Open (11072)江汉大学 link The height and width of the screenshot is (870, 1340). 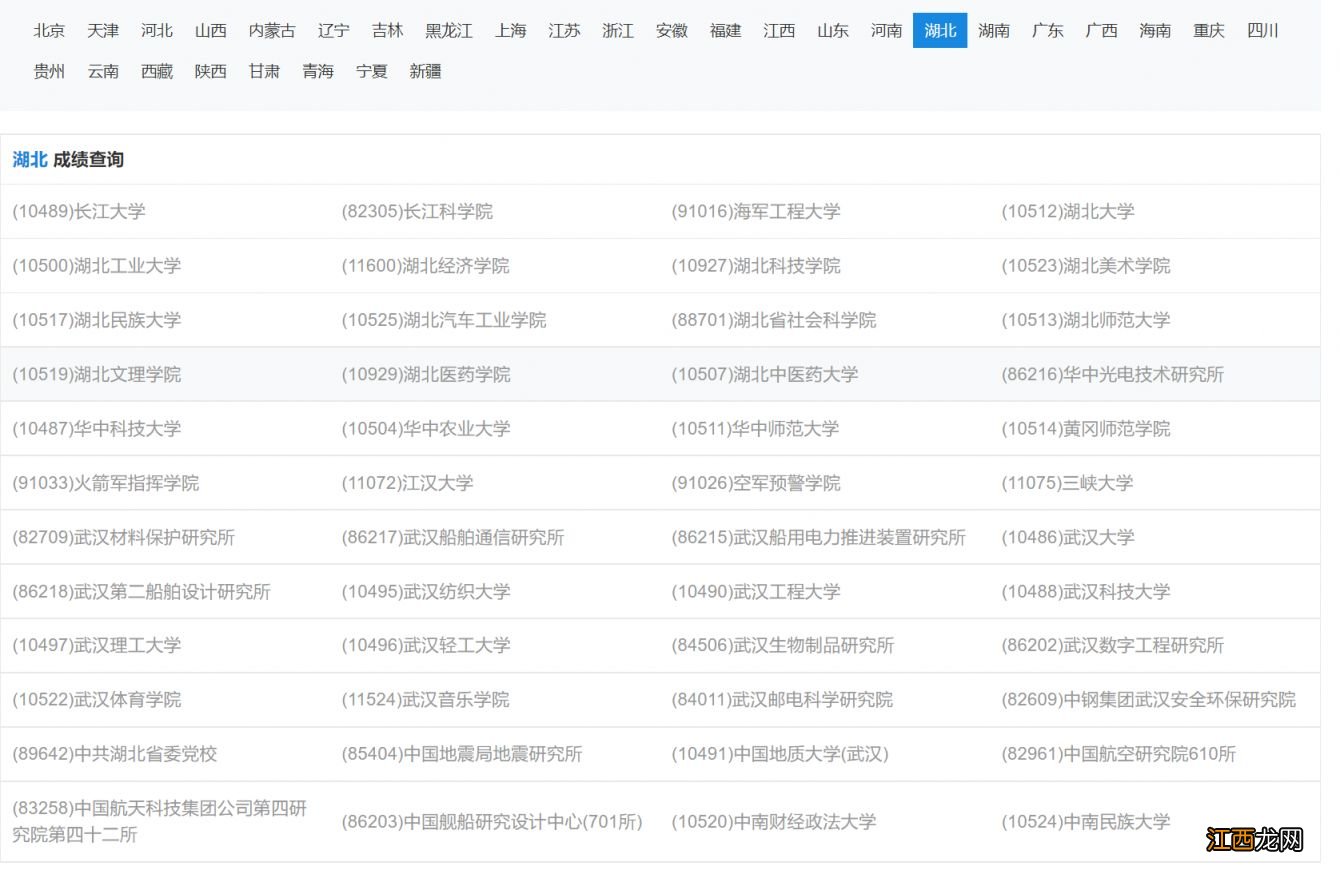408,483
